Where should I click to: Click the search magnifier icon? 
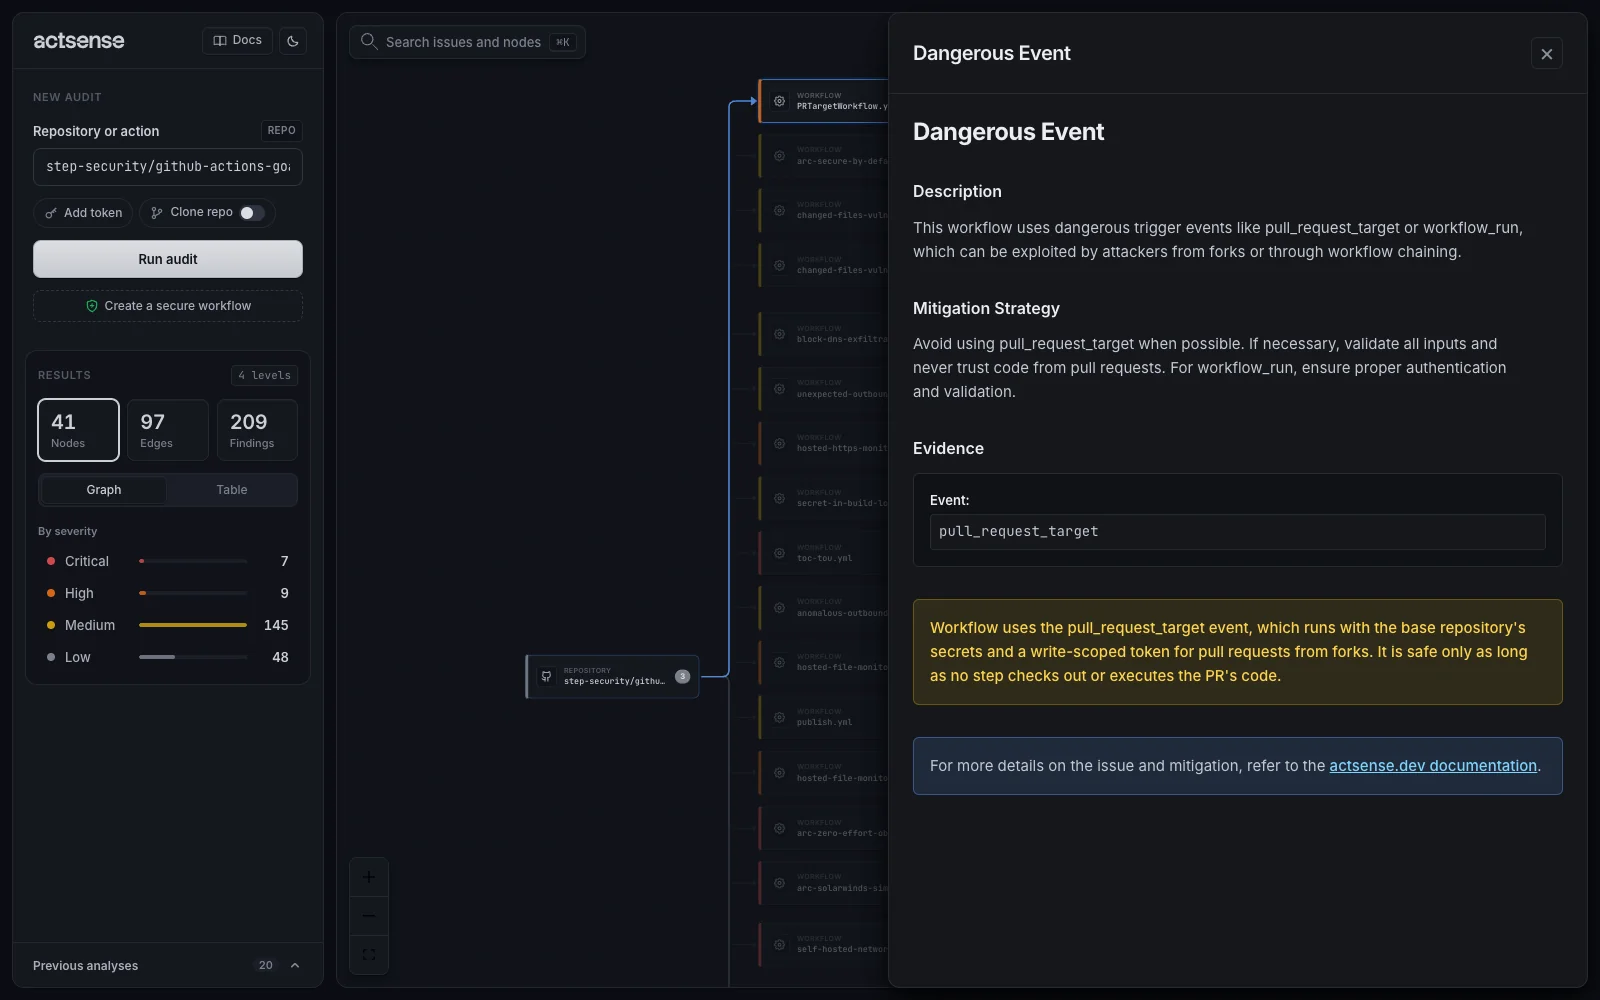pyautogui.click(x=368, y=41)
